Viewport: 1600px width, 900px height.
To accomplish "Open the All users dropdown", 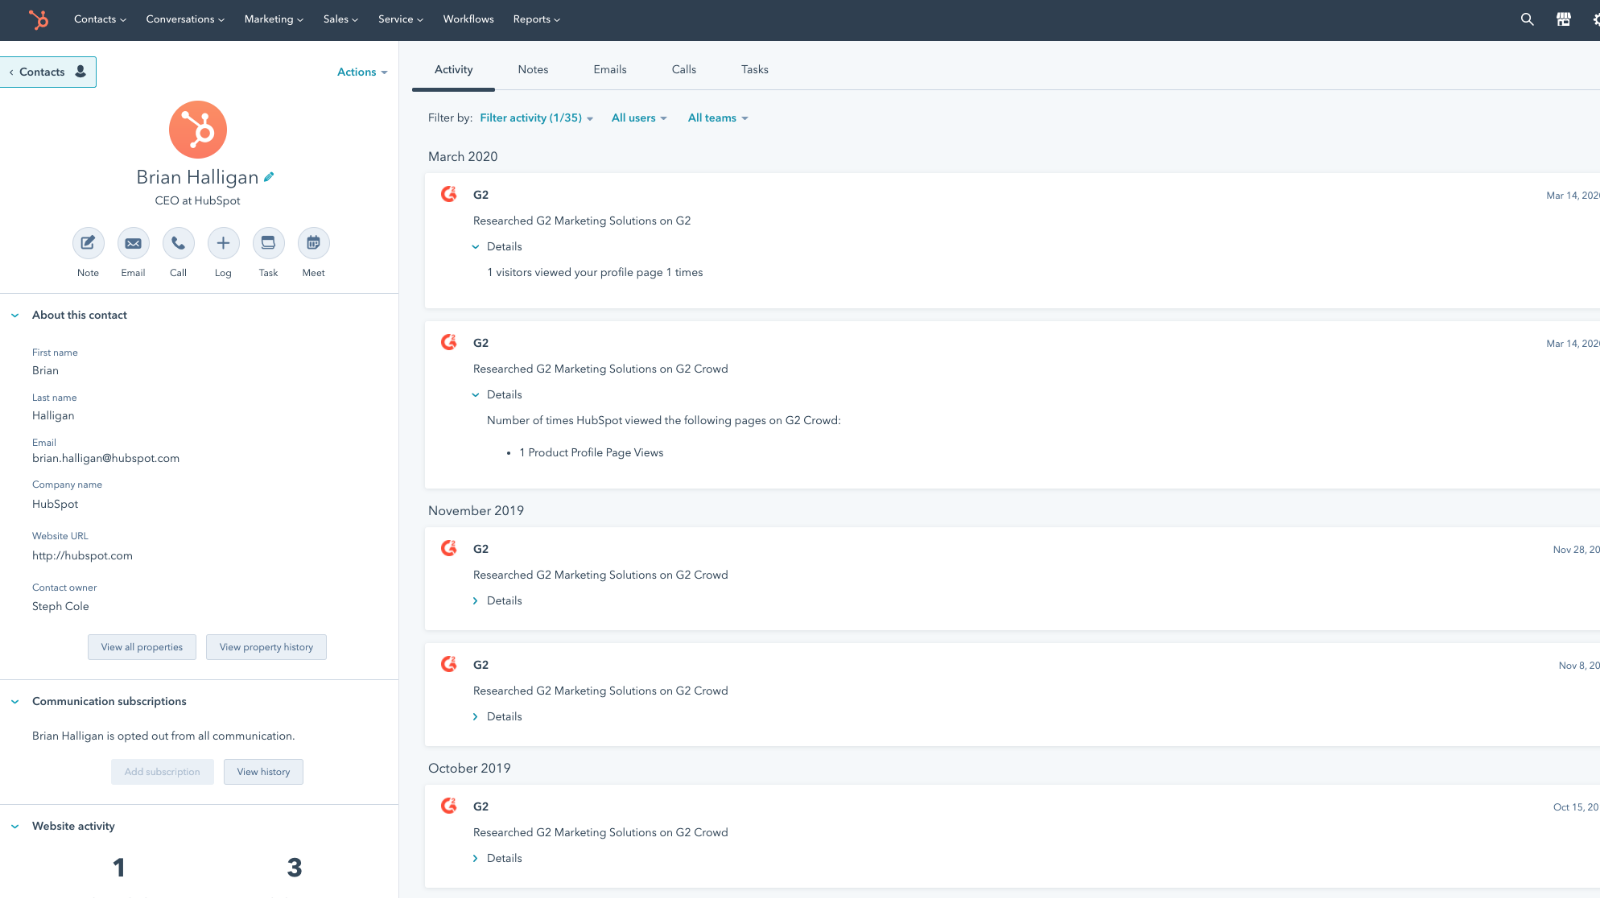I will pos(636,117).
